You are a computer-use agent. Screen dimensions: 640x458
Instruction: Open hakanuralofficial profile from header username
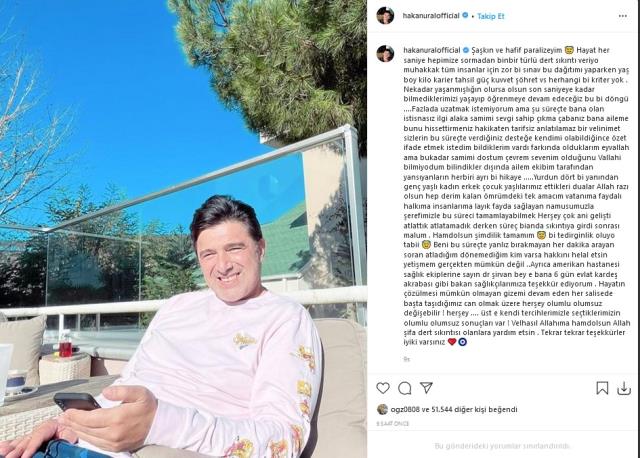click(431, 16)
